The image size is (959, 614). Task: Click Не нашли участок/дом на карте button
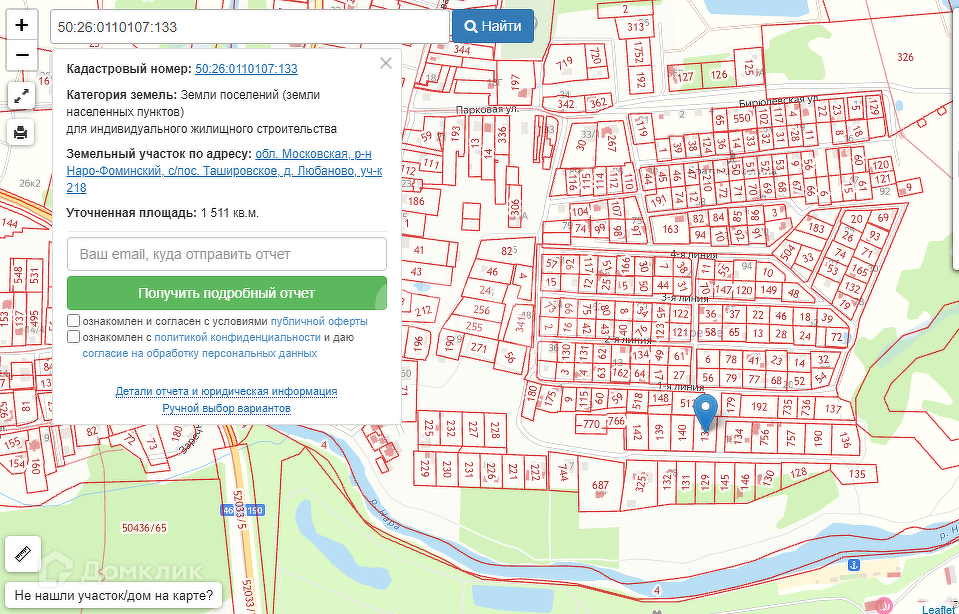[x=114, y=595]
